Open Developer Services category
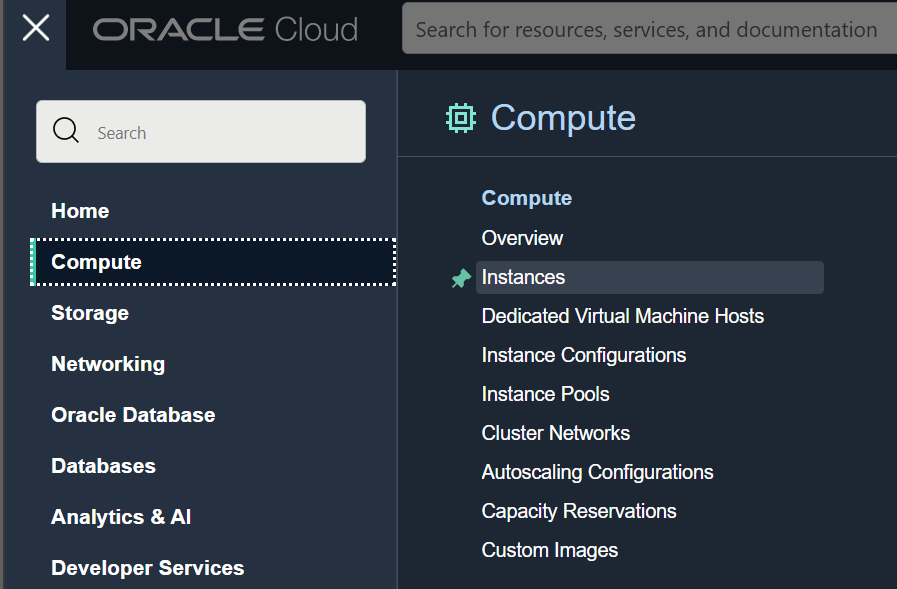 pos(148,567)
